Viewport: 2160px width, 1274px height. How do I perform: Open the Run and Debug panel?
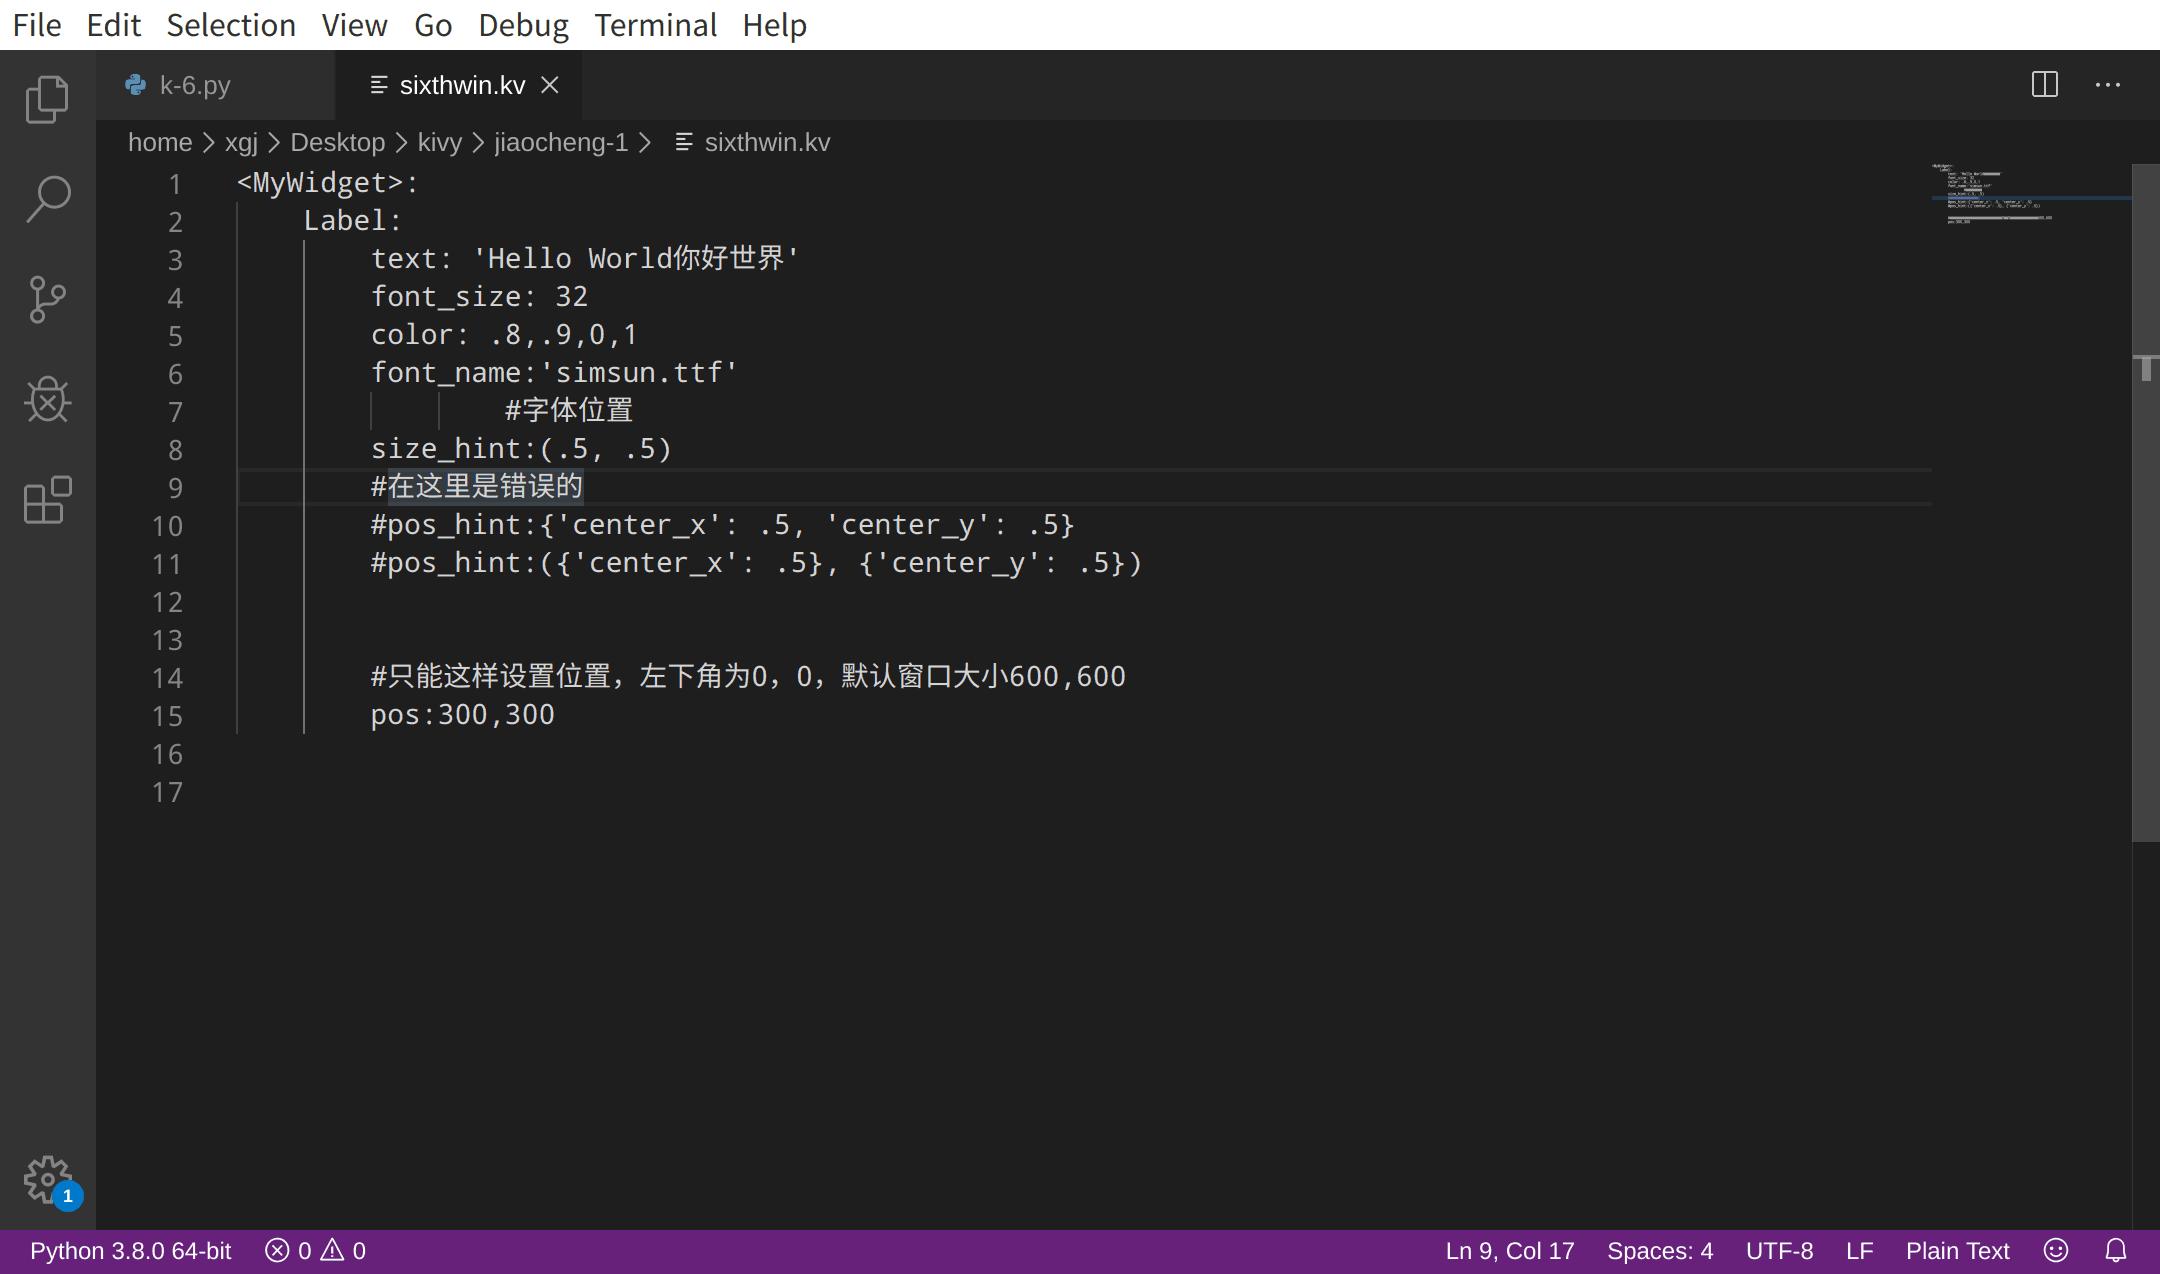pyautogui.click(x=47, y=400)
